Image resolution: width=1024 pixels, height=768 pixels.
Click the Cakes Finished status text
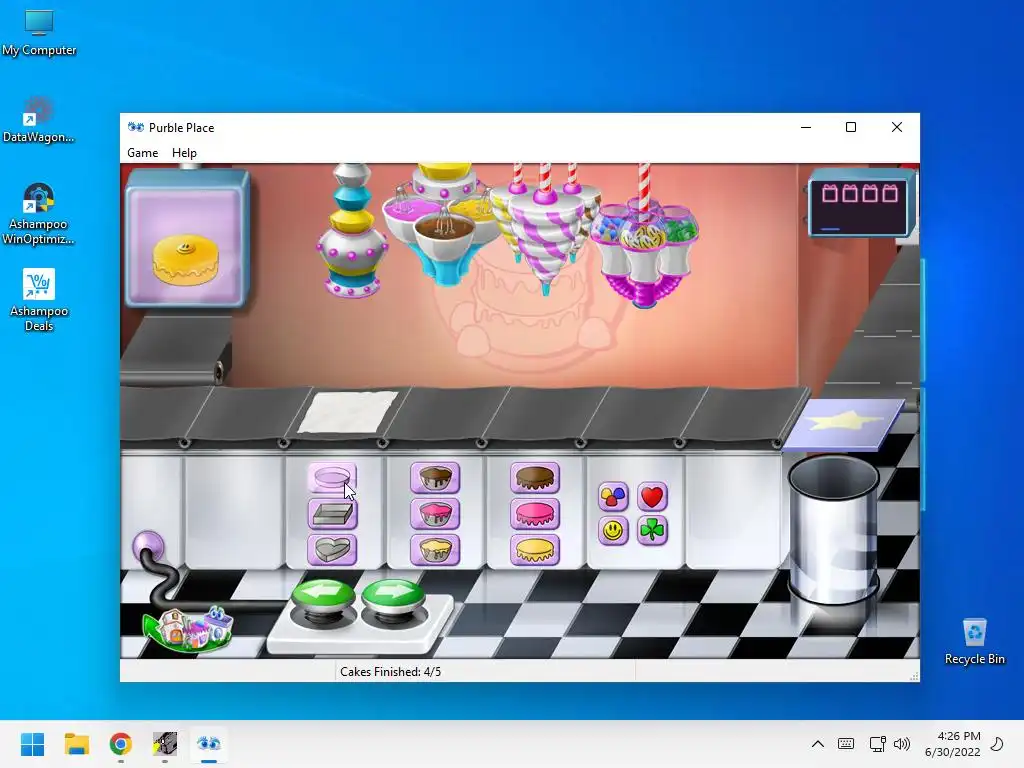390,671
